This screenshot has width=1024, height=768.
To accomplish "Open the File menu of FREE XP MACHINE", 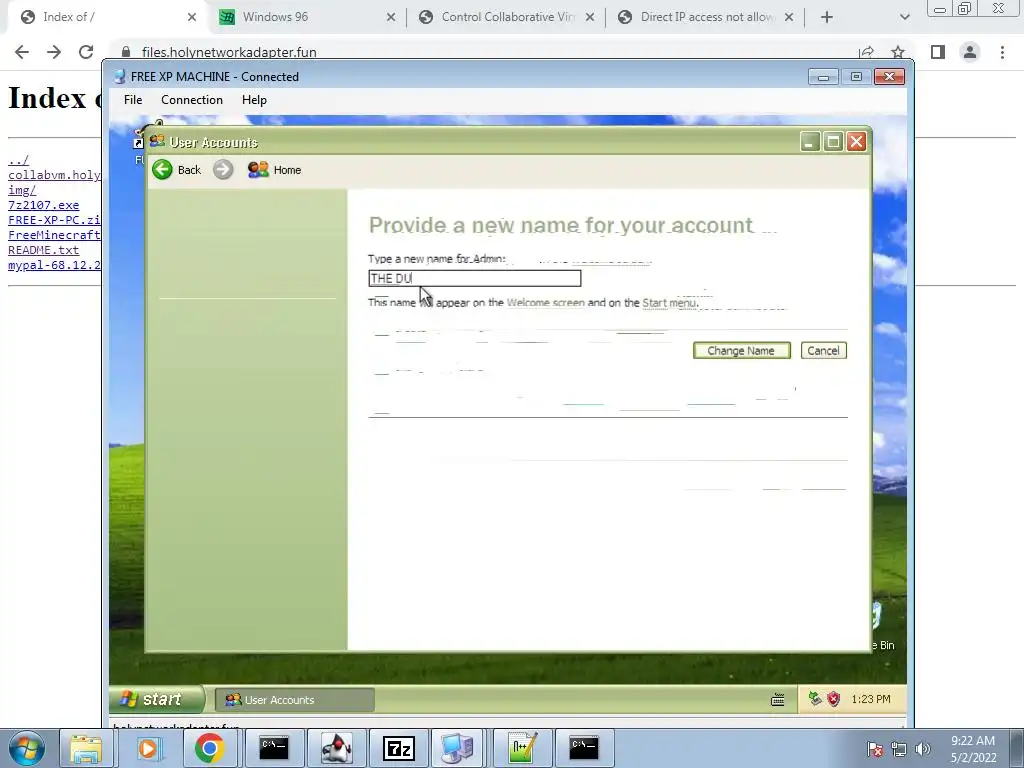I will click(133, 100).
